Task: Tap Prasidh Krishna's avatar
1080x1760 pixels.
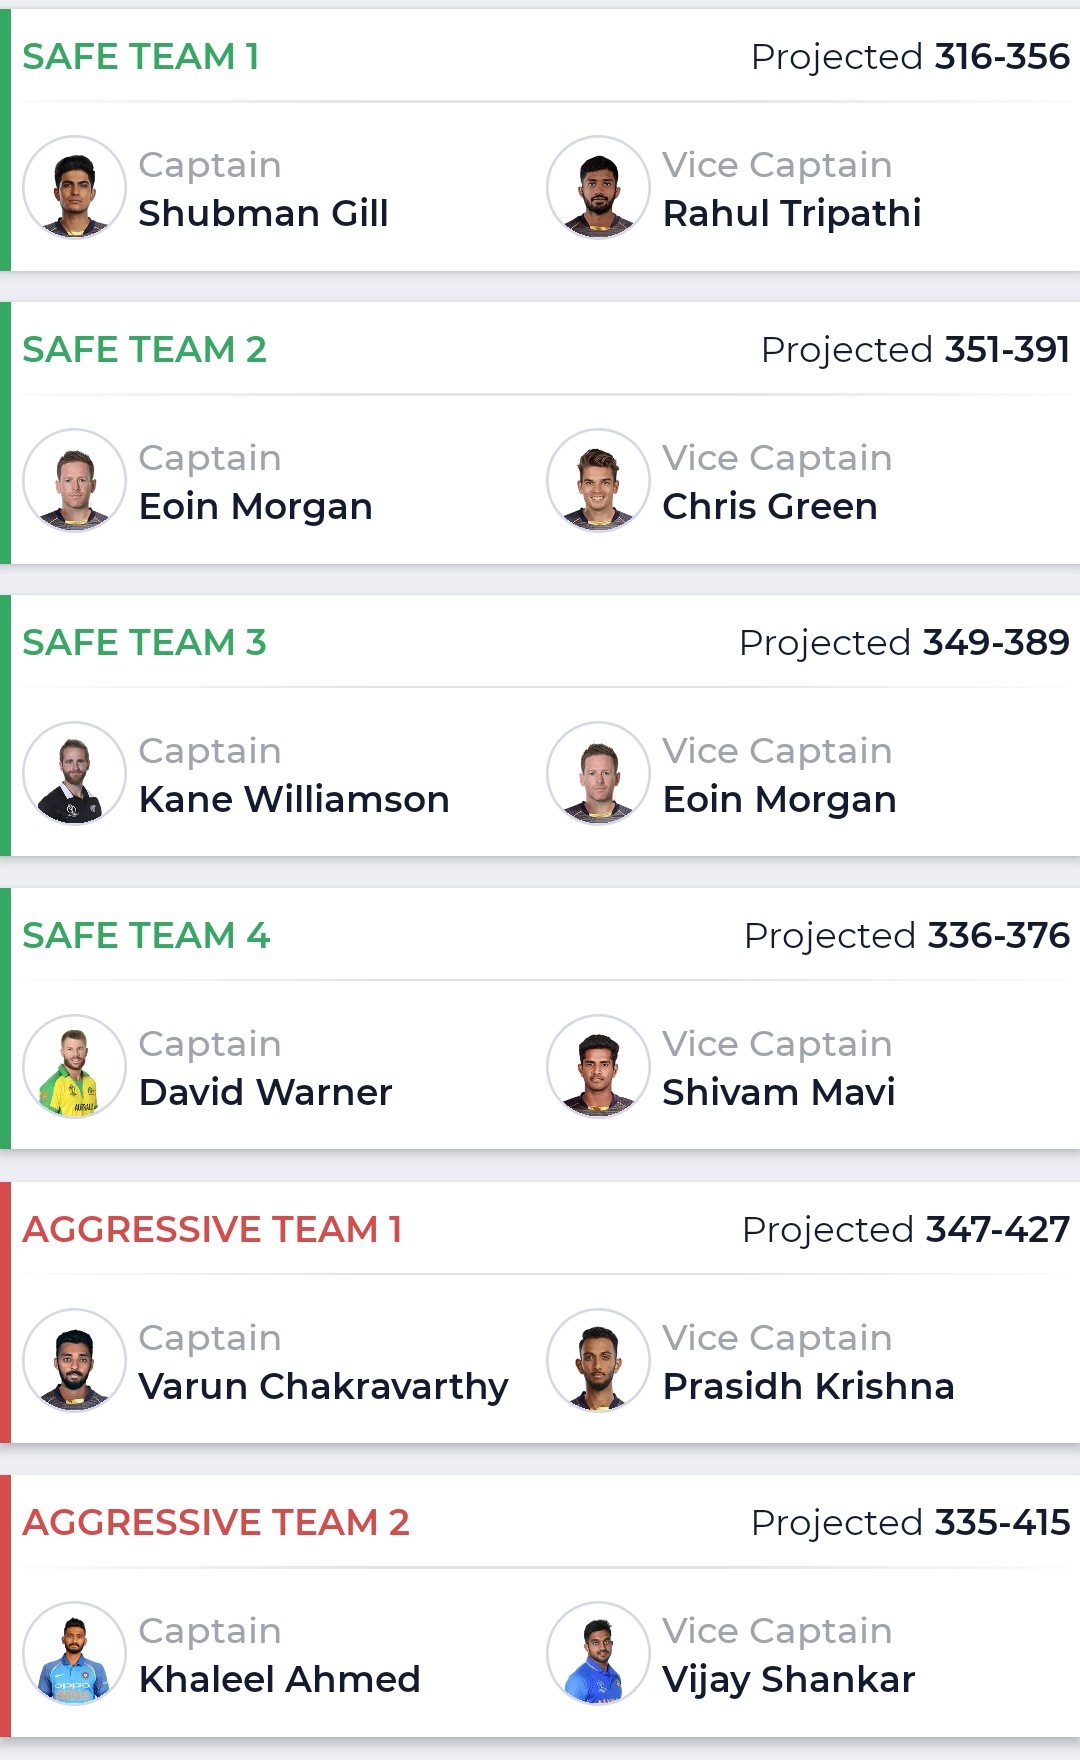Action: pos(598,1360)
